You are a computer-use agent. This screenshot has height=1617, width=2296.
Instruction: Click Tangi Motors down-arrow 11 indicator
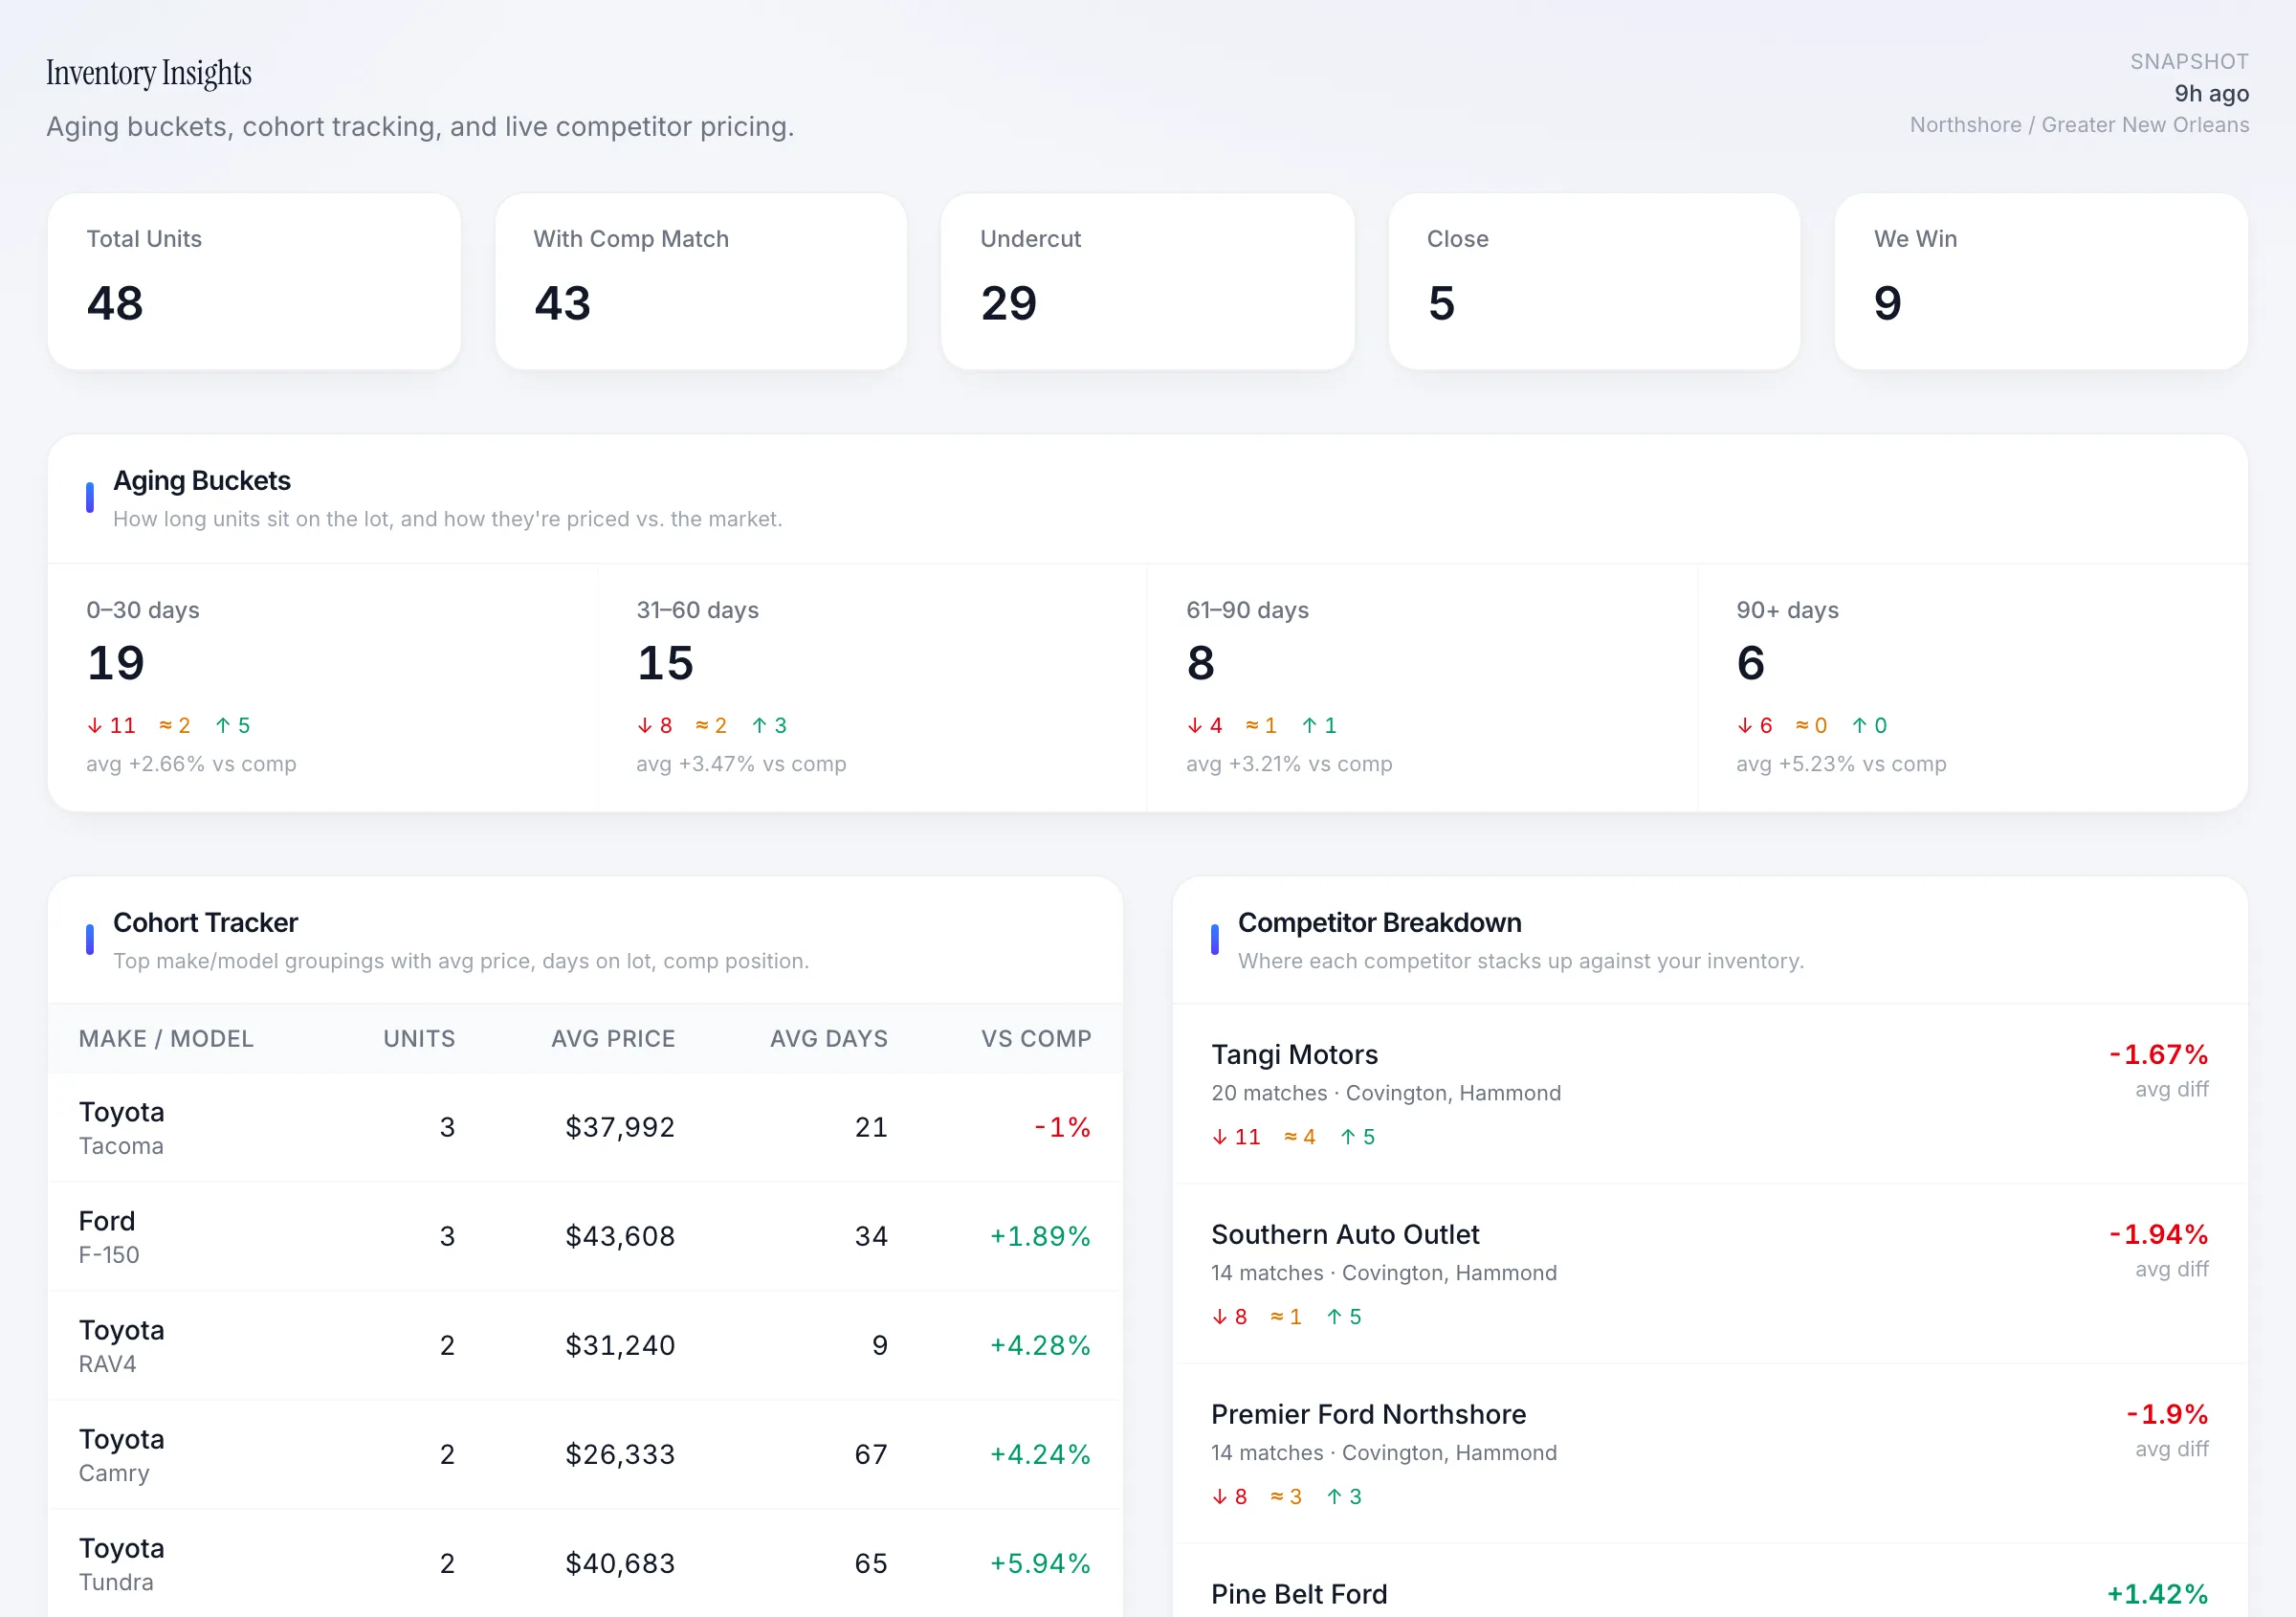point(1236,1137)
